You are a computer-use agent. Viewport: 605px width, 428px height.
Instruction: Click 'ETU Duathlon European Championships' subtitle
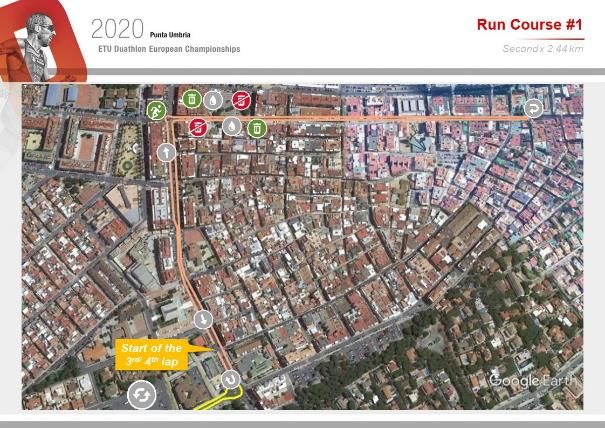(x=168, y=48)
